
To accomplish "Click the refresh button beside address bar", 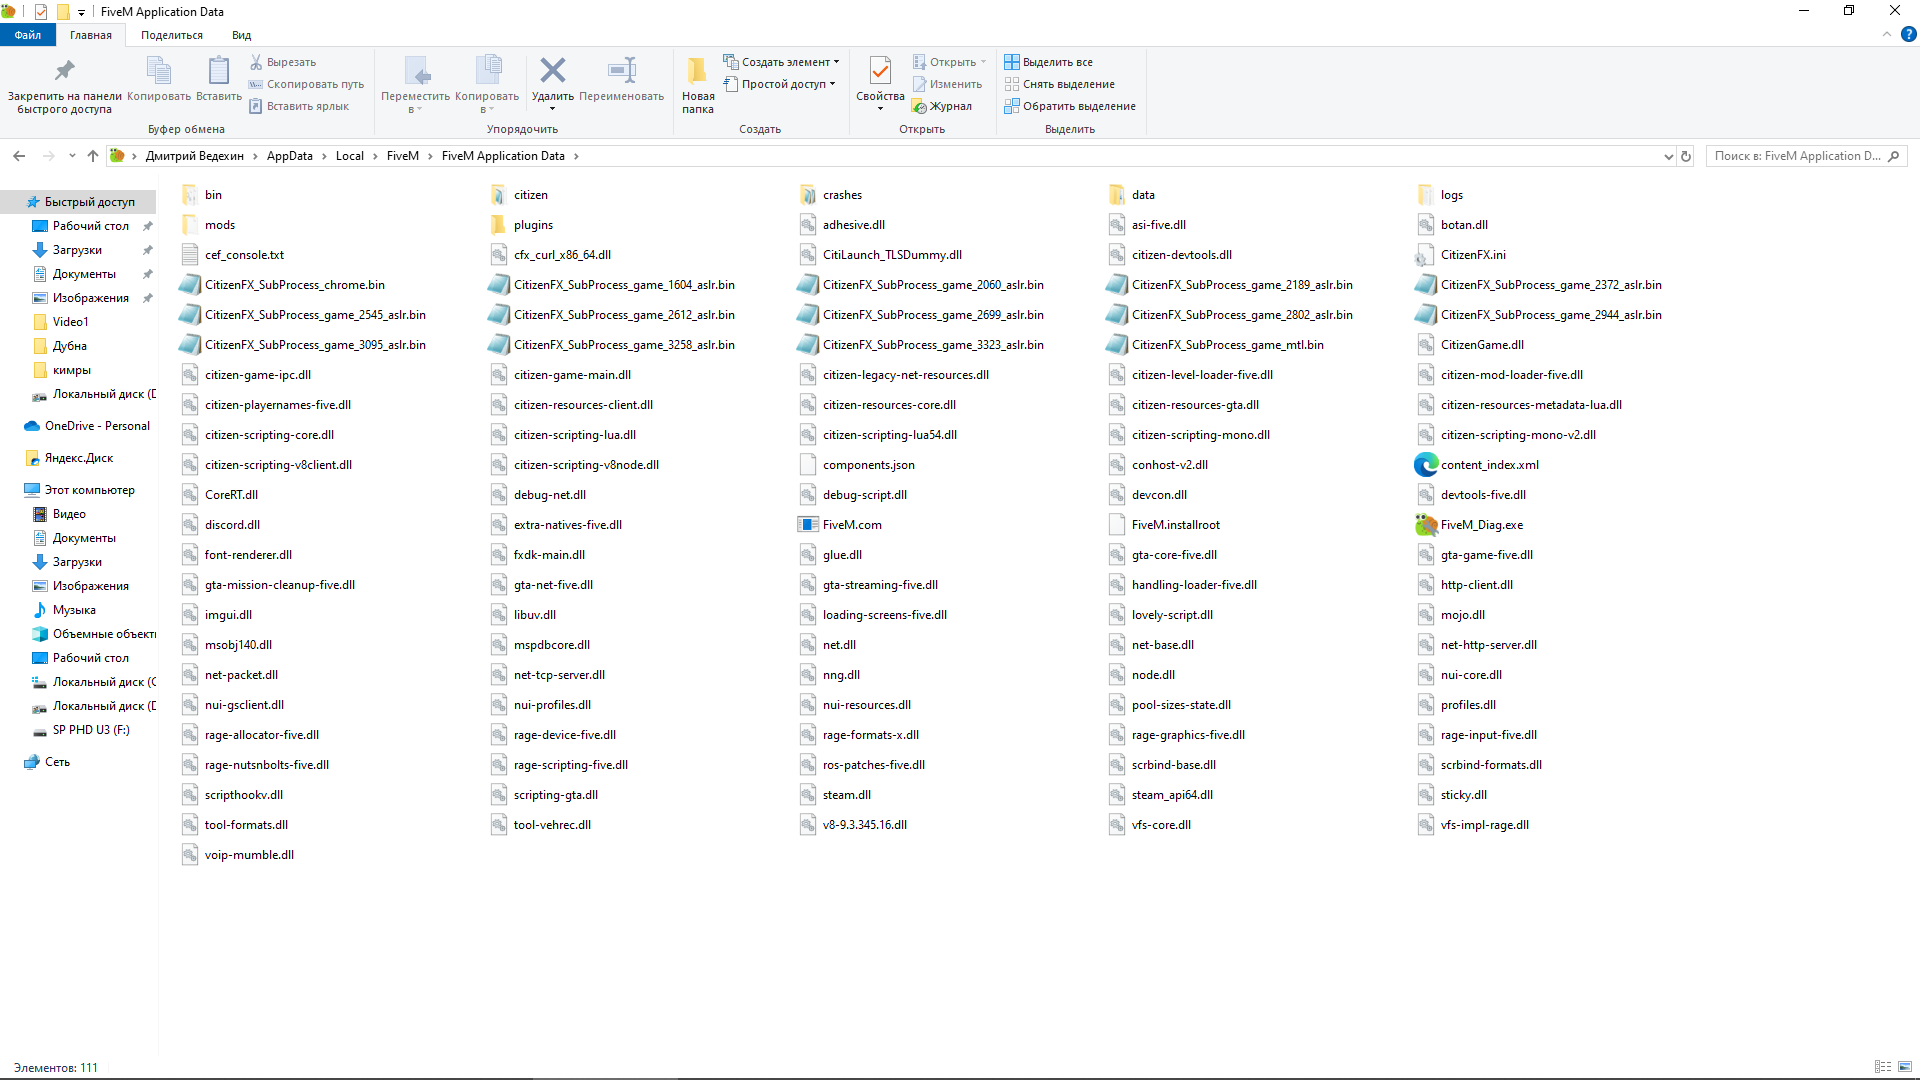I will (1686, 156).
